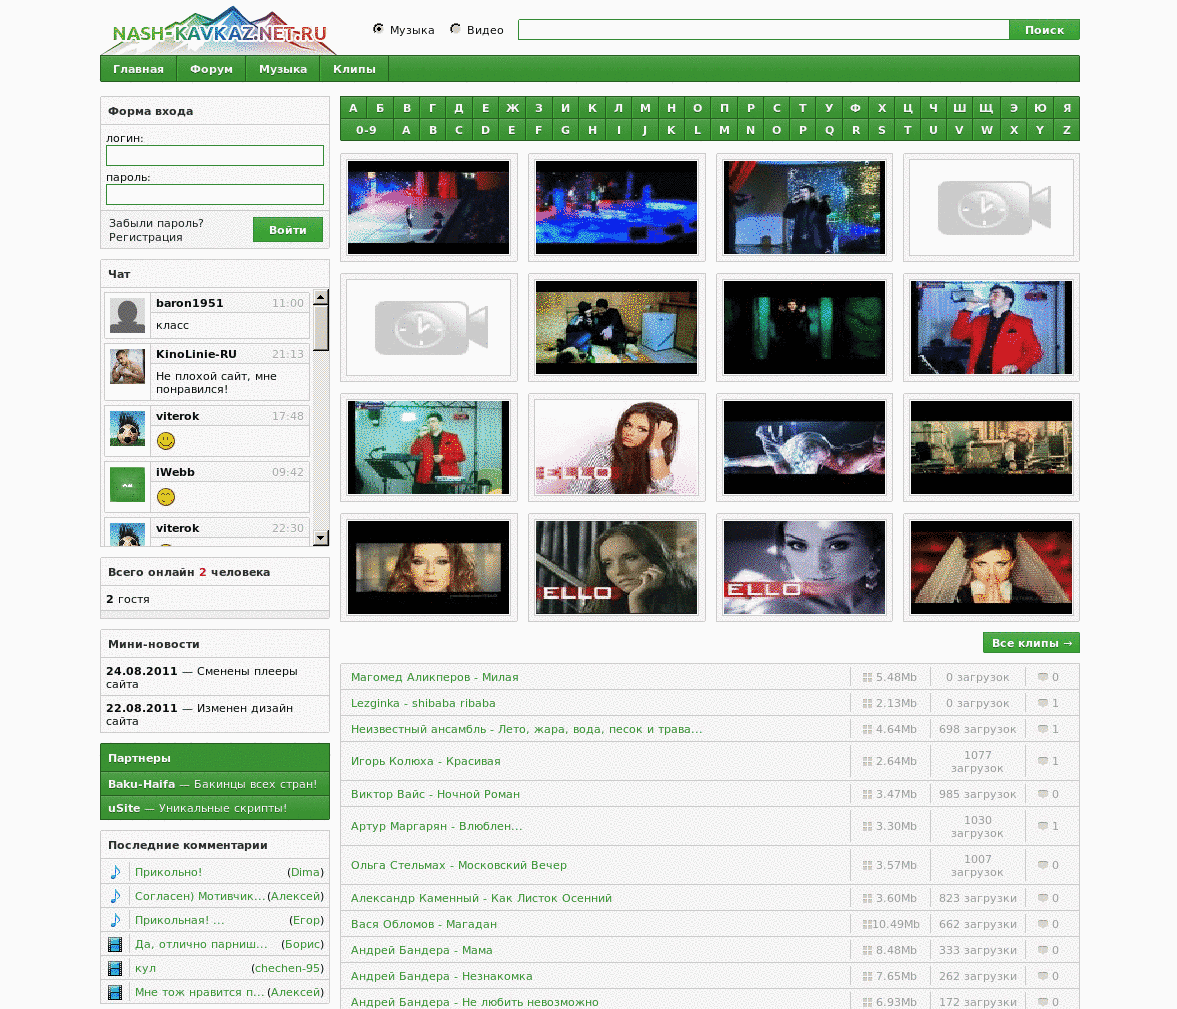
Task: Click the "логин" input field
Action: [x=215, y=156]
